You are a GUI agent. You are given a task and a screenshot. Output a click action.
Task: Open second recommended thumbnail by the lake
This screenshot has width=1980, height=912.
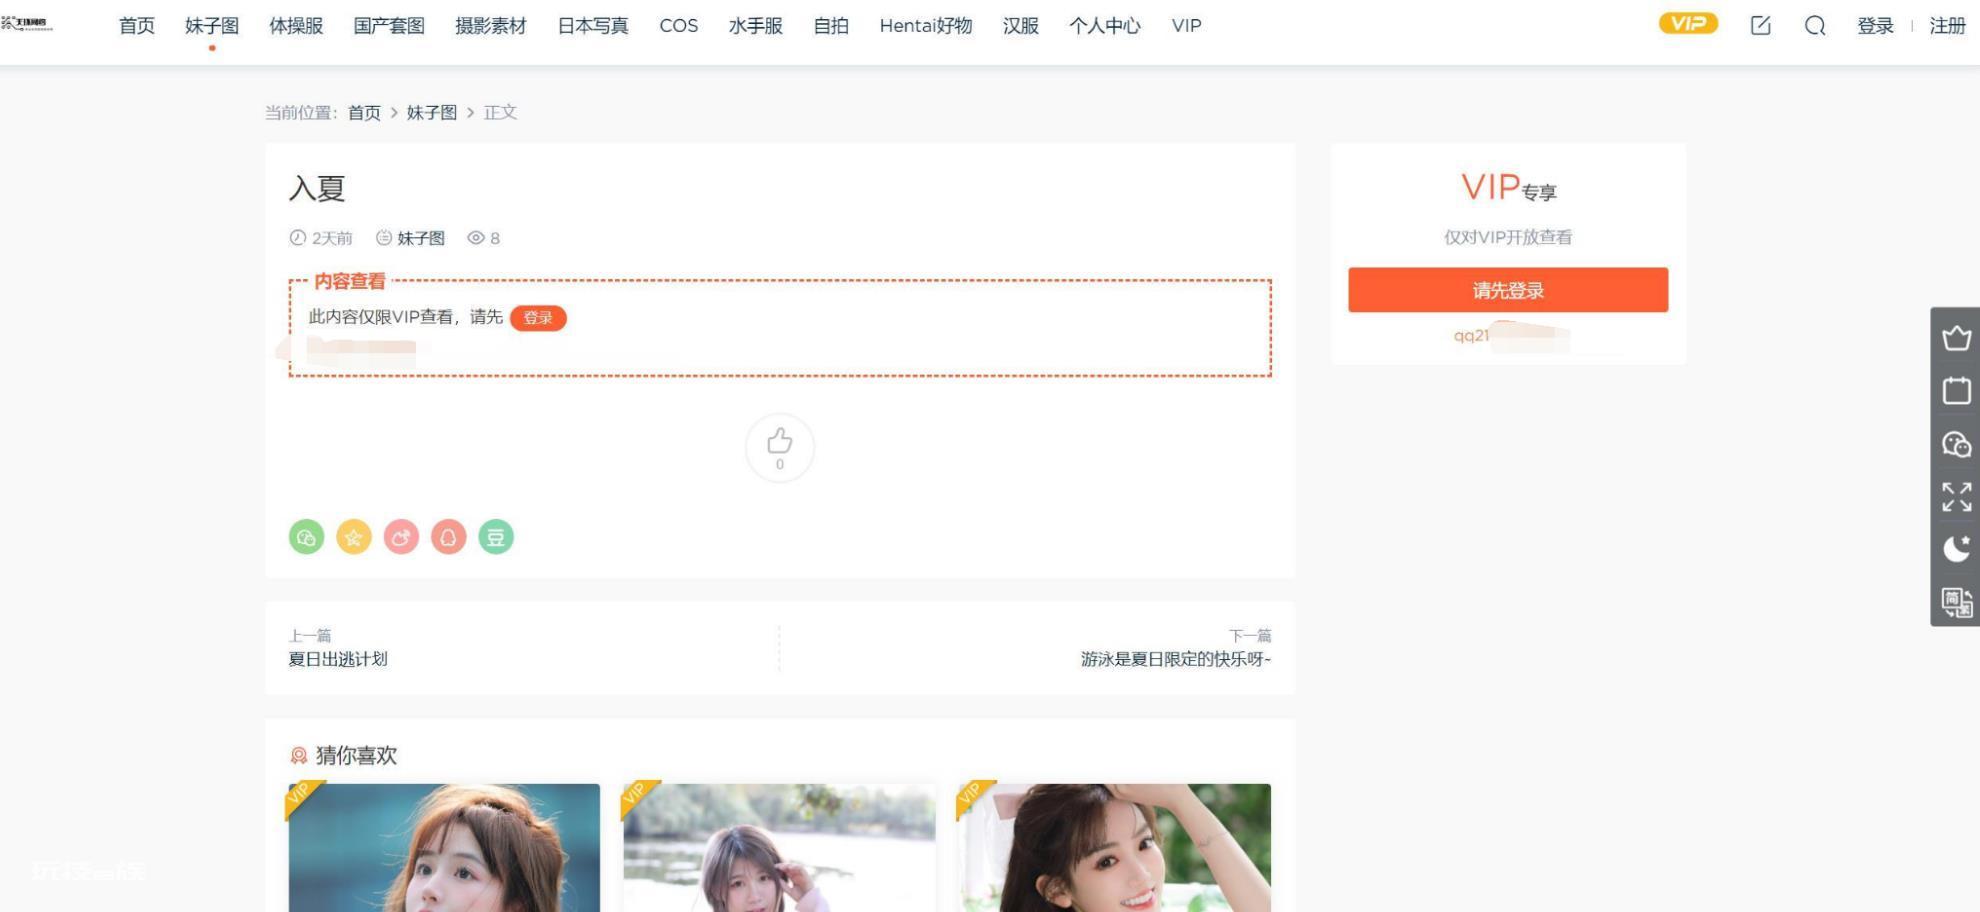click(x=779, y=848)
